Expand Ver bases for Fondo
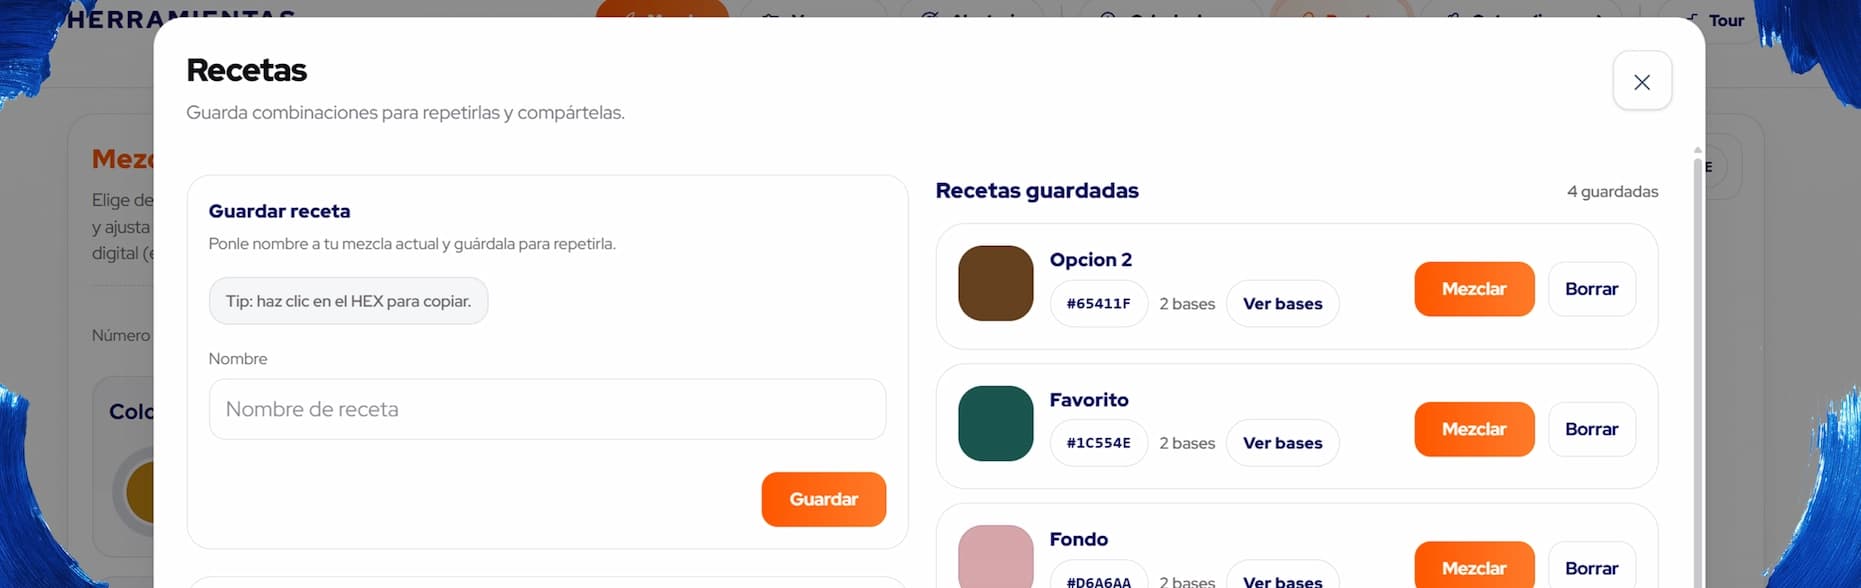The width and height of the screenshot is (1861, 588). tap(1282, 580)
